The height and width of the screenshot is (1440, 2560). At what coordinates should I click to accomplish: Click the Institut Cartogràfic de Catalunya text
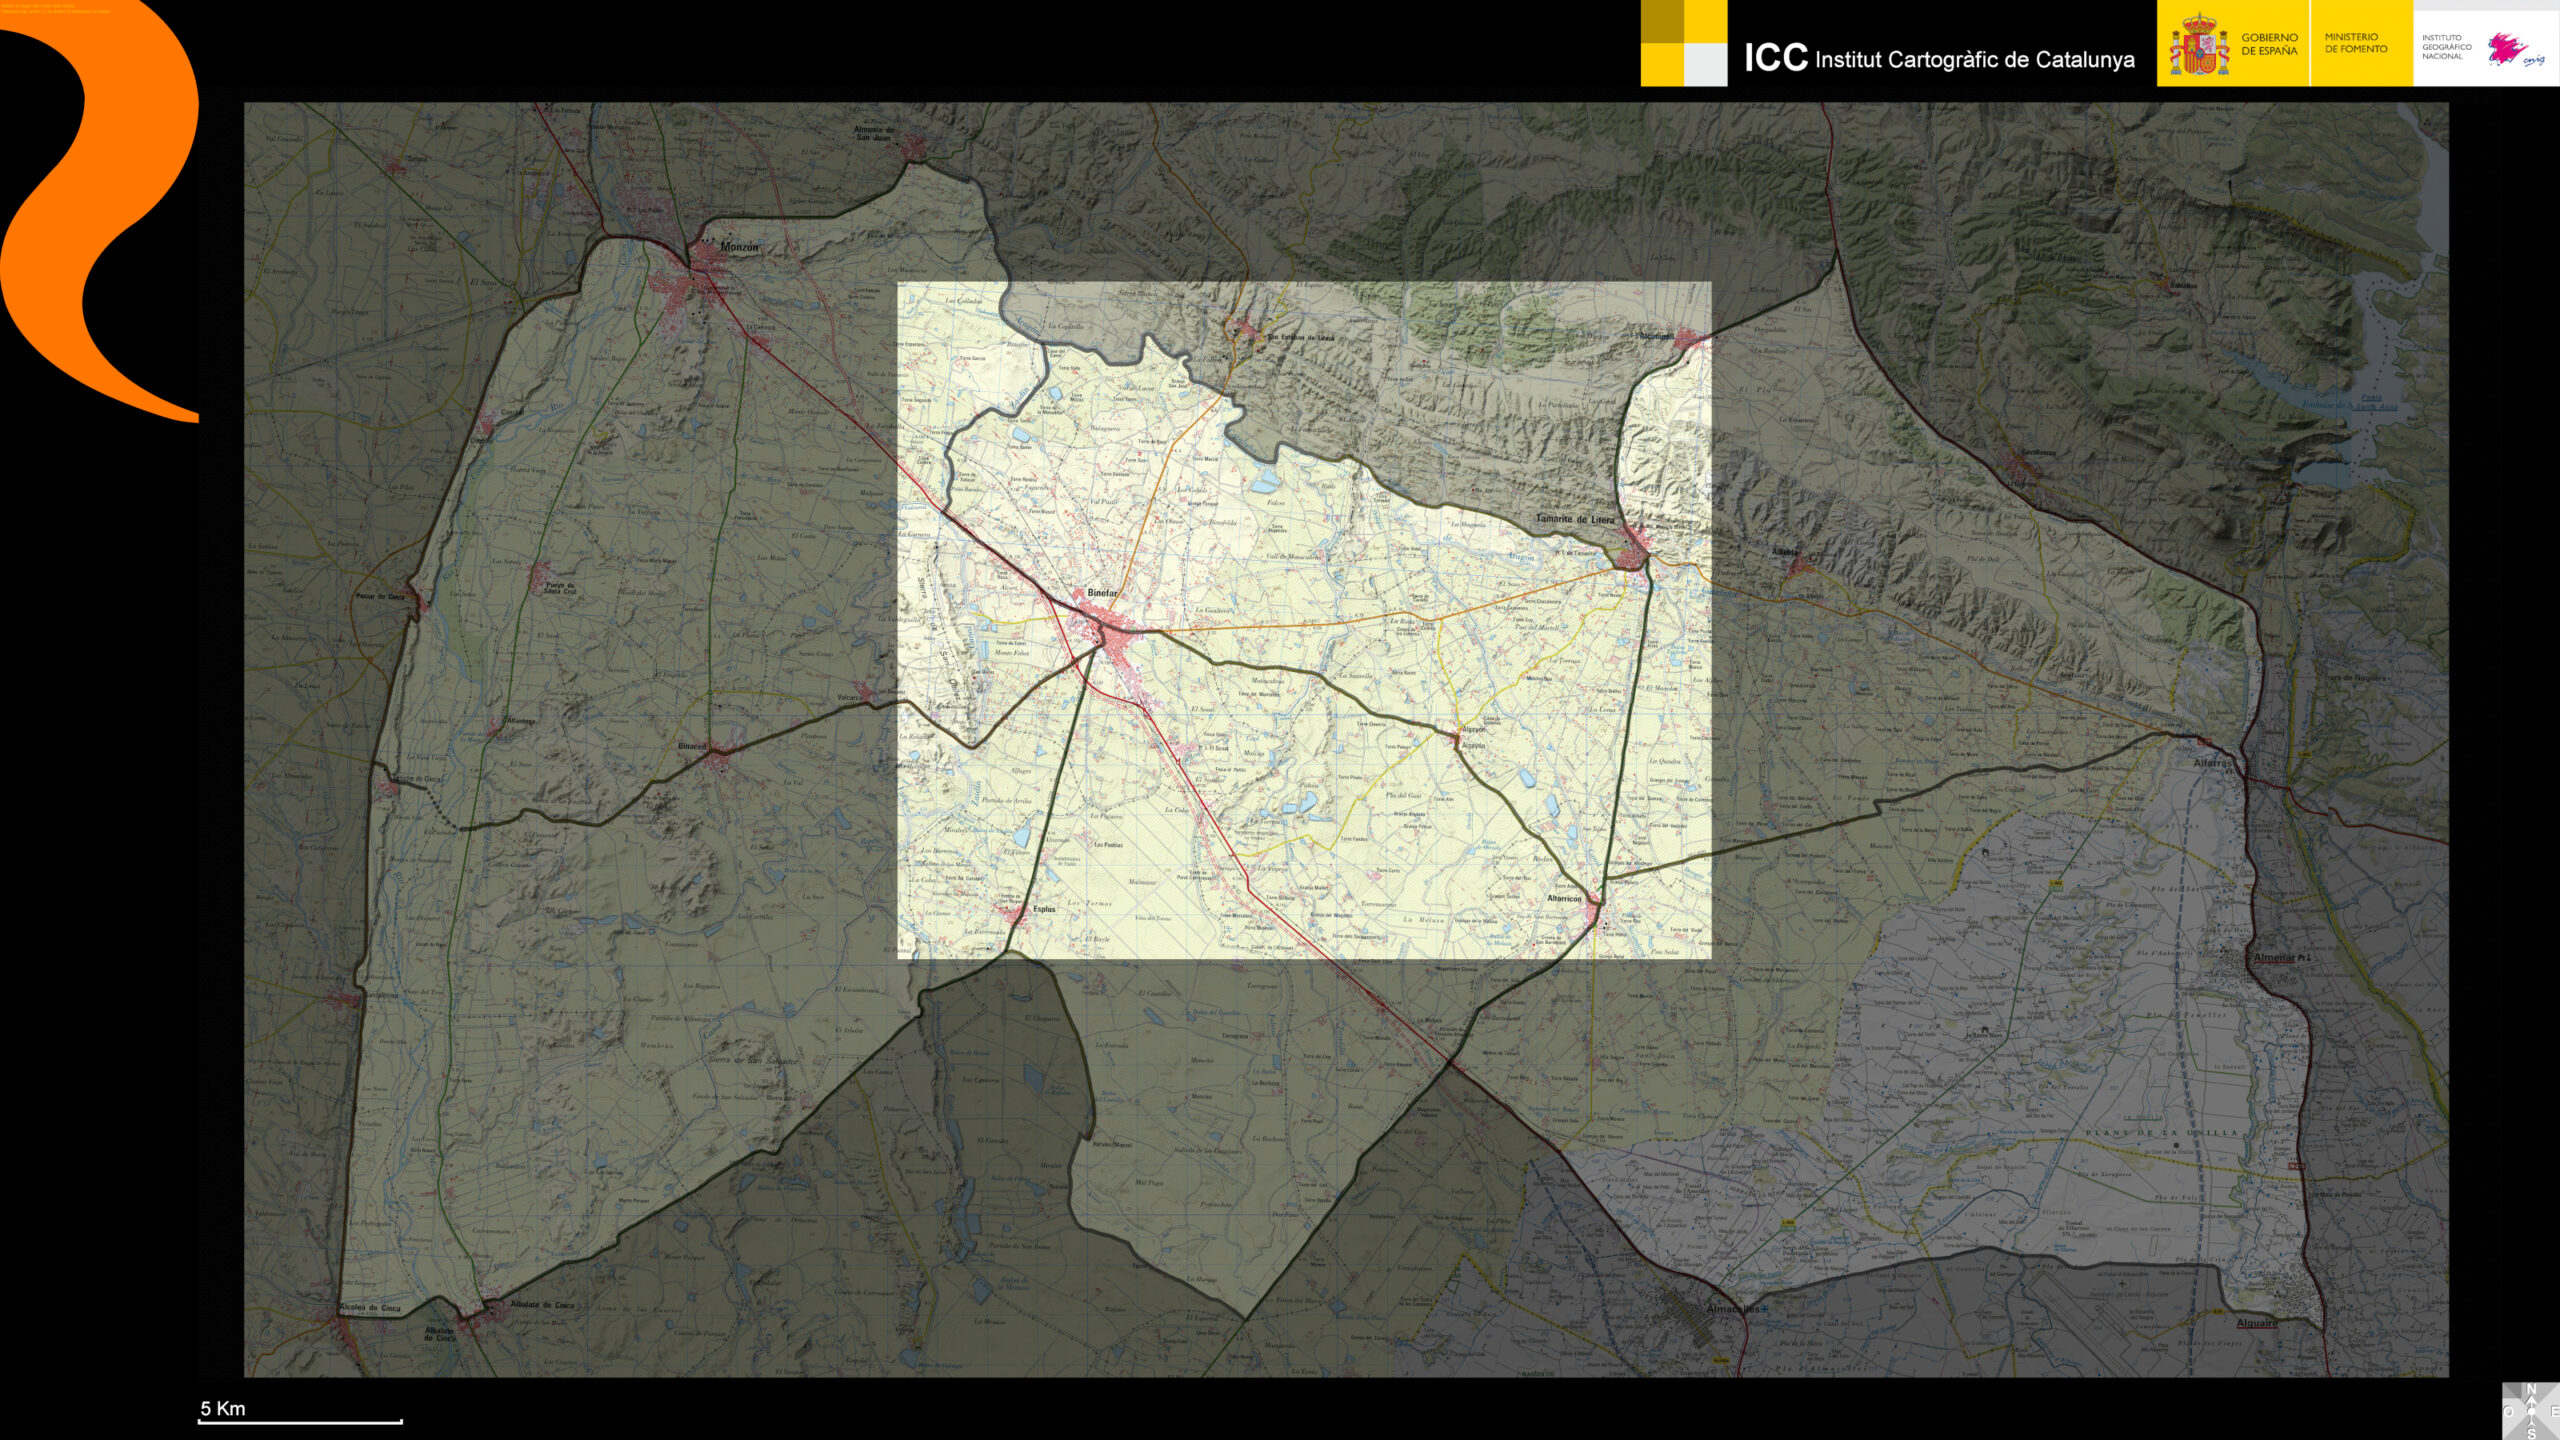(1973, 60)
